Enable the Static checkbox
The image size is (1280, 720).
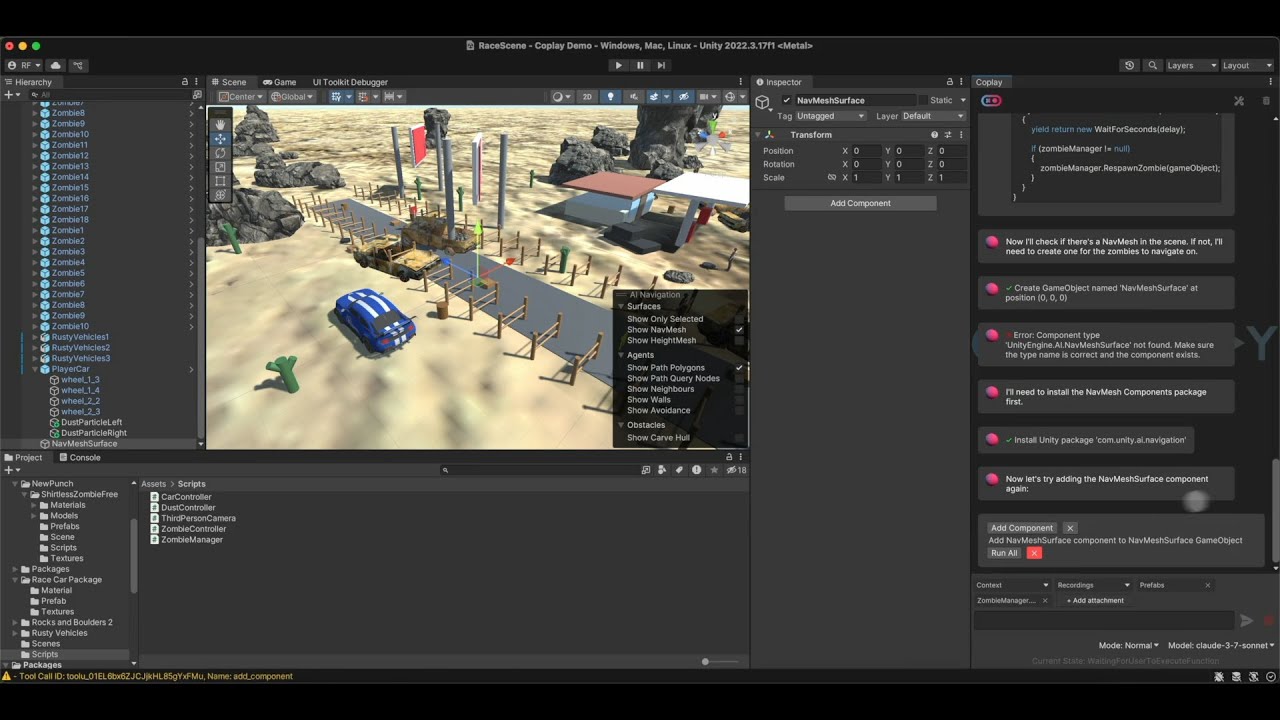pyautogui.click(x=921, y=100)
